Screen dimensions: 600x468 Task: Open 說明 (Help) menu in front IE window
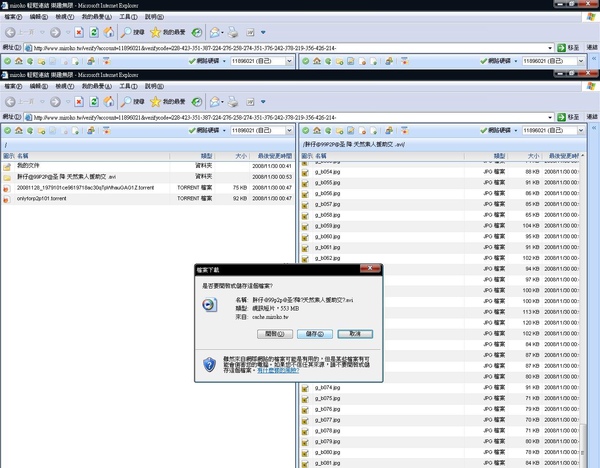pyautogui.click(x=154, y=86)
